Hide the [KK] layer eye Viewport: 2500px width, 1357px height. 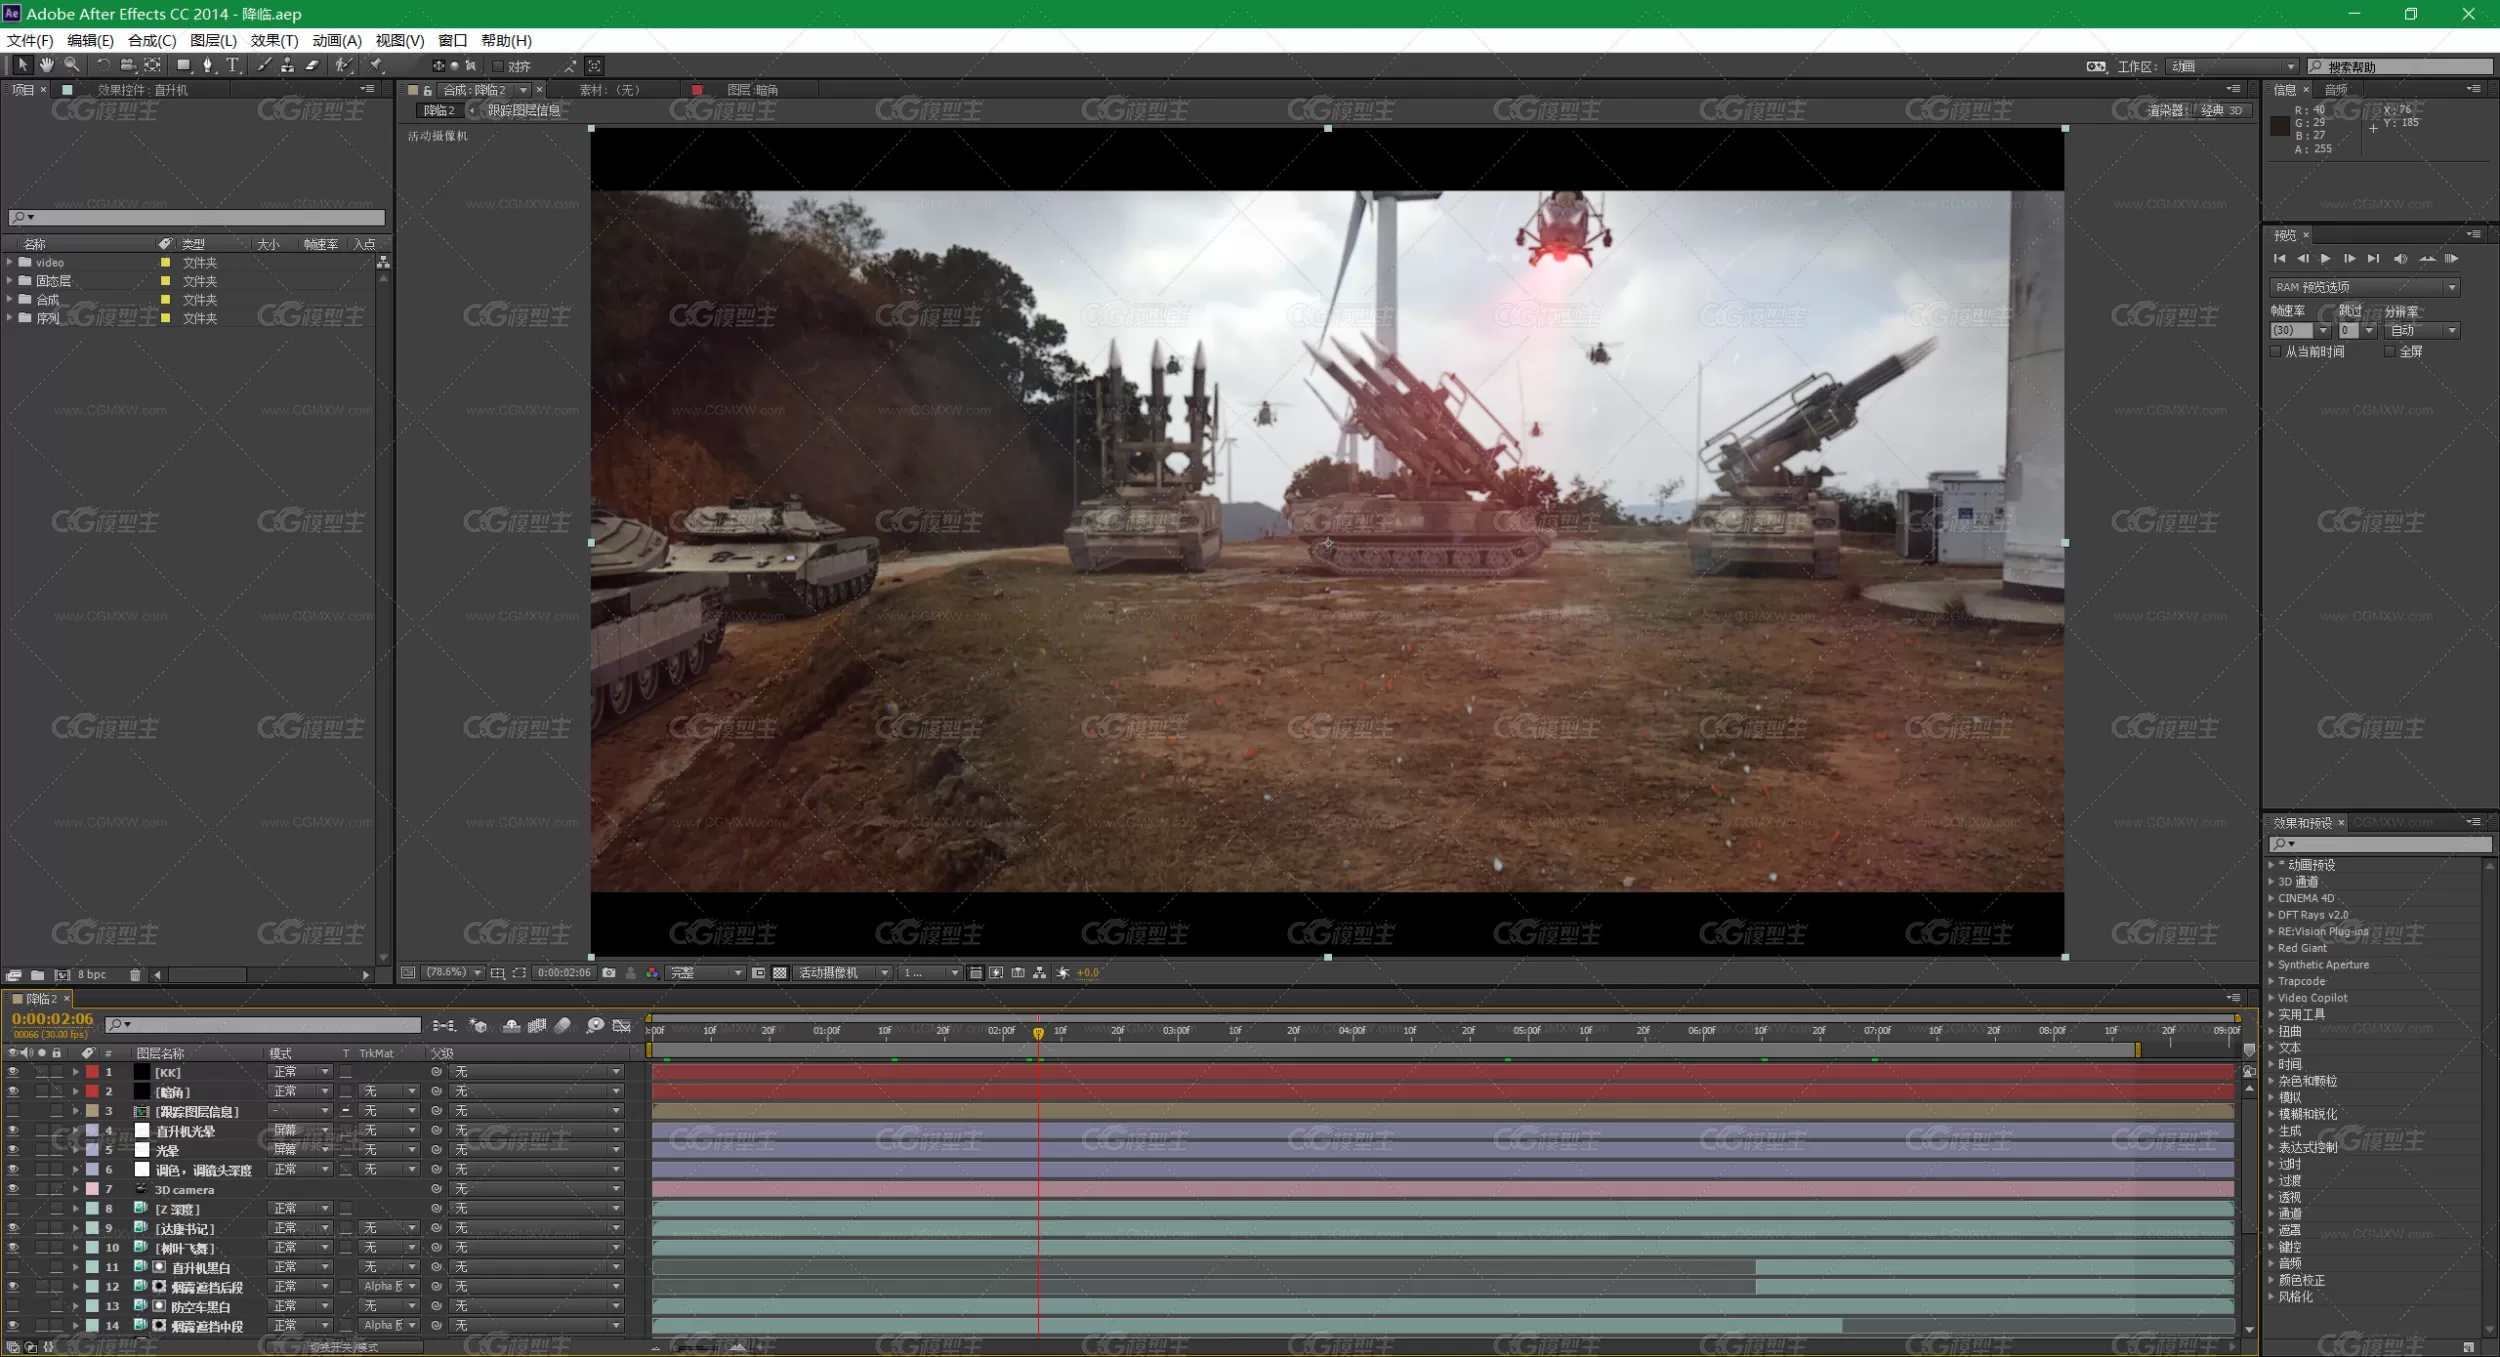(13, 1072)
